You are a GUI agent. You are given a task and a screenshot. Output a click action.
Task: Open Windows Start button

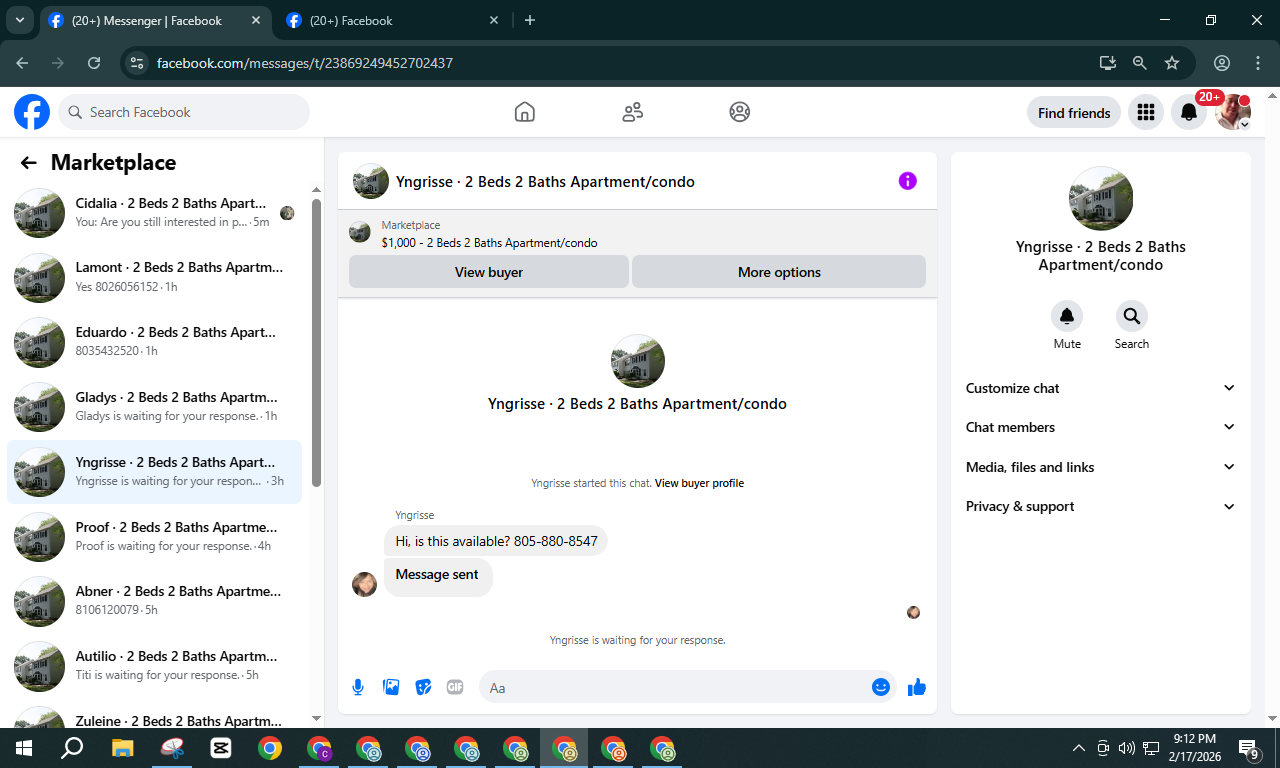[24, 748]
